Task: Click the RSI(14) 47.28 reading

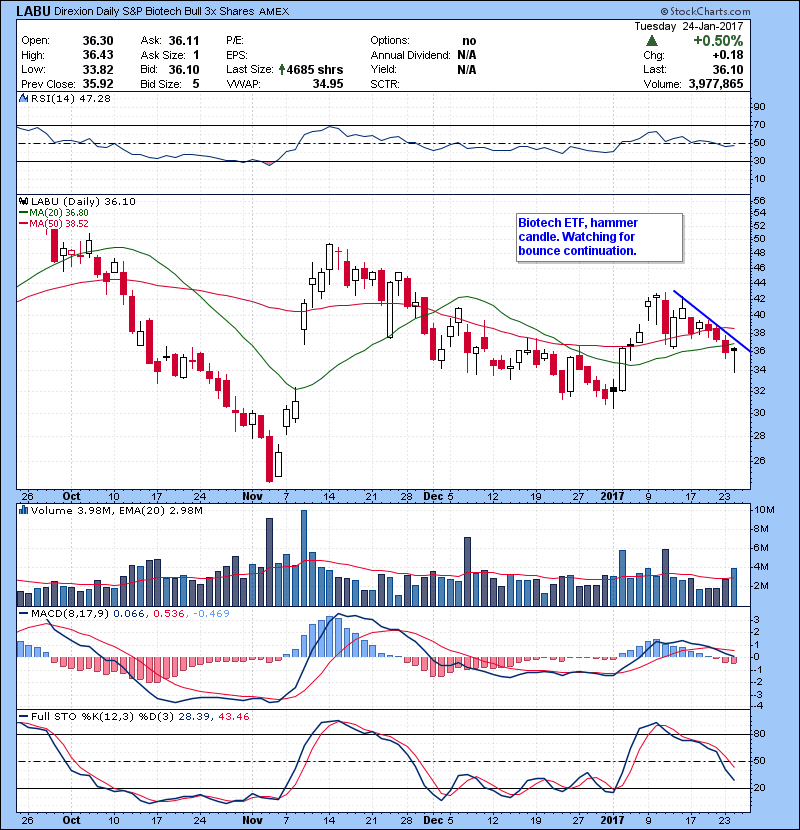Action: 71,98
